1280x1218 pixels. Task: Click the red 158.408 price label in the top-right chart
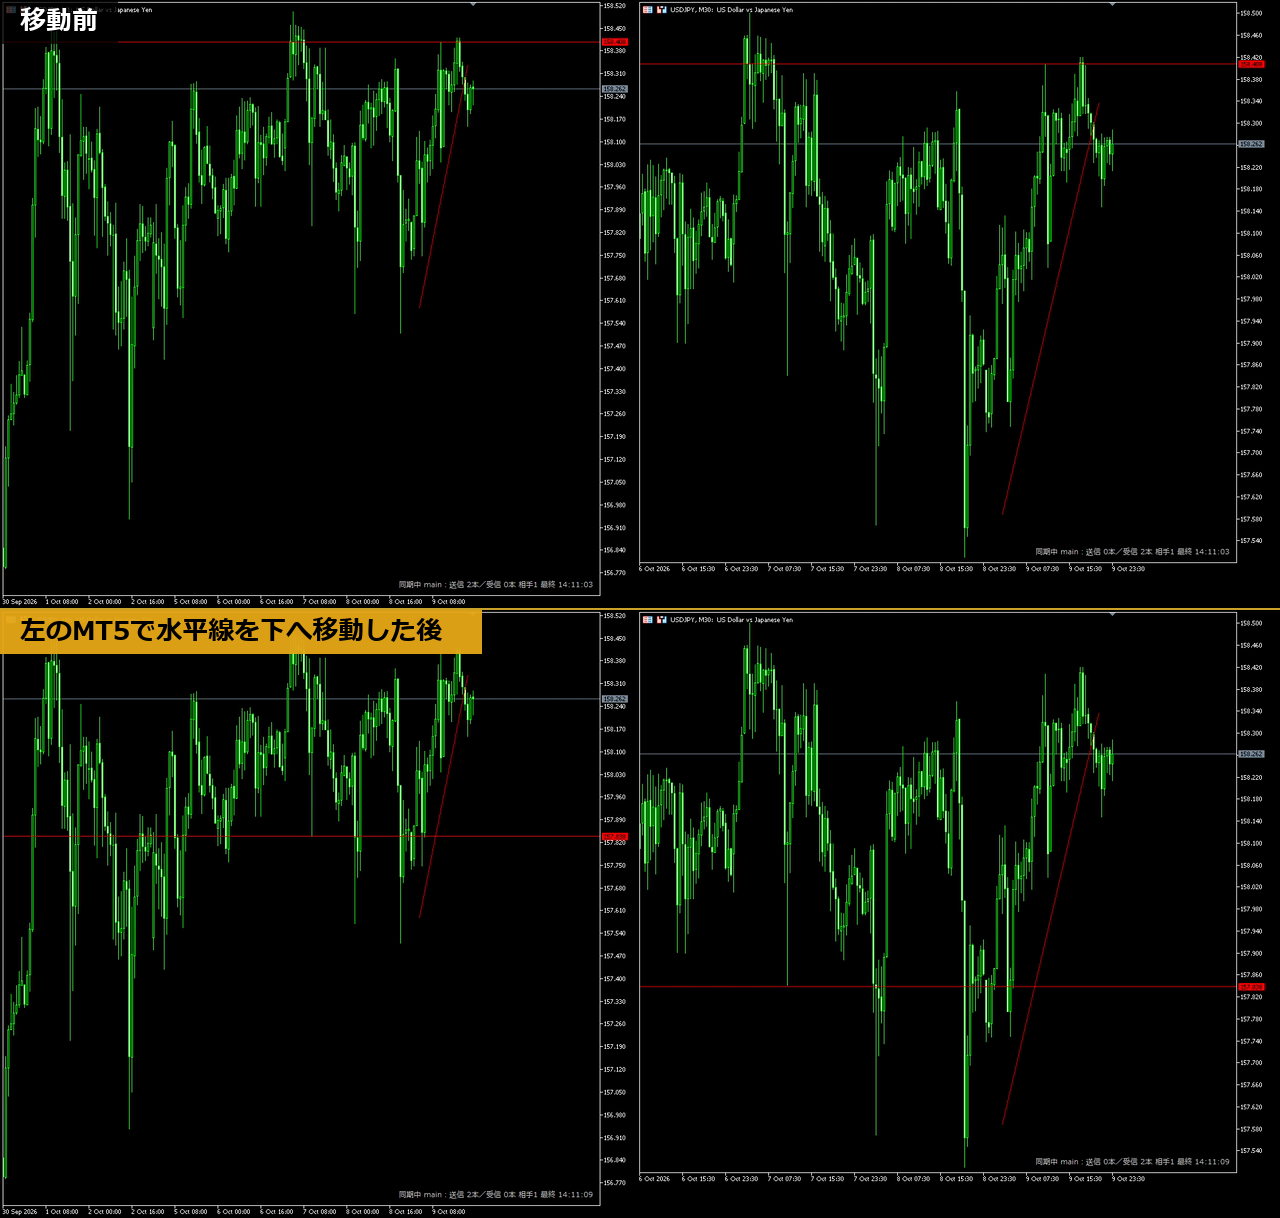(x=1251, y=64)
